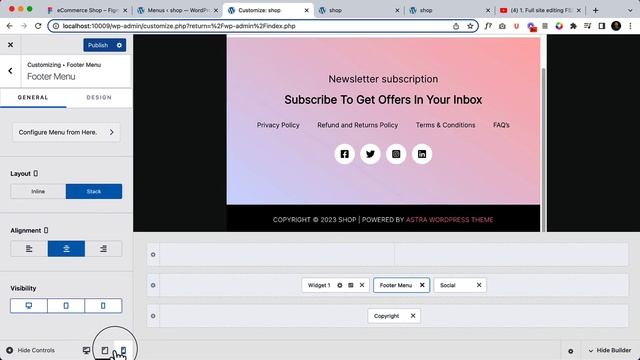The height and width of the screenshot is (360, 640).
Task: Open Chrome three-dot menu
Action: tap(631, 26)
